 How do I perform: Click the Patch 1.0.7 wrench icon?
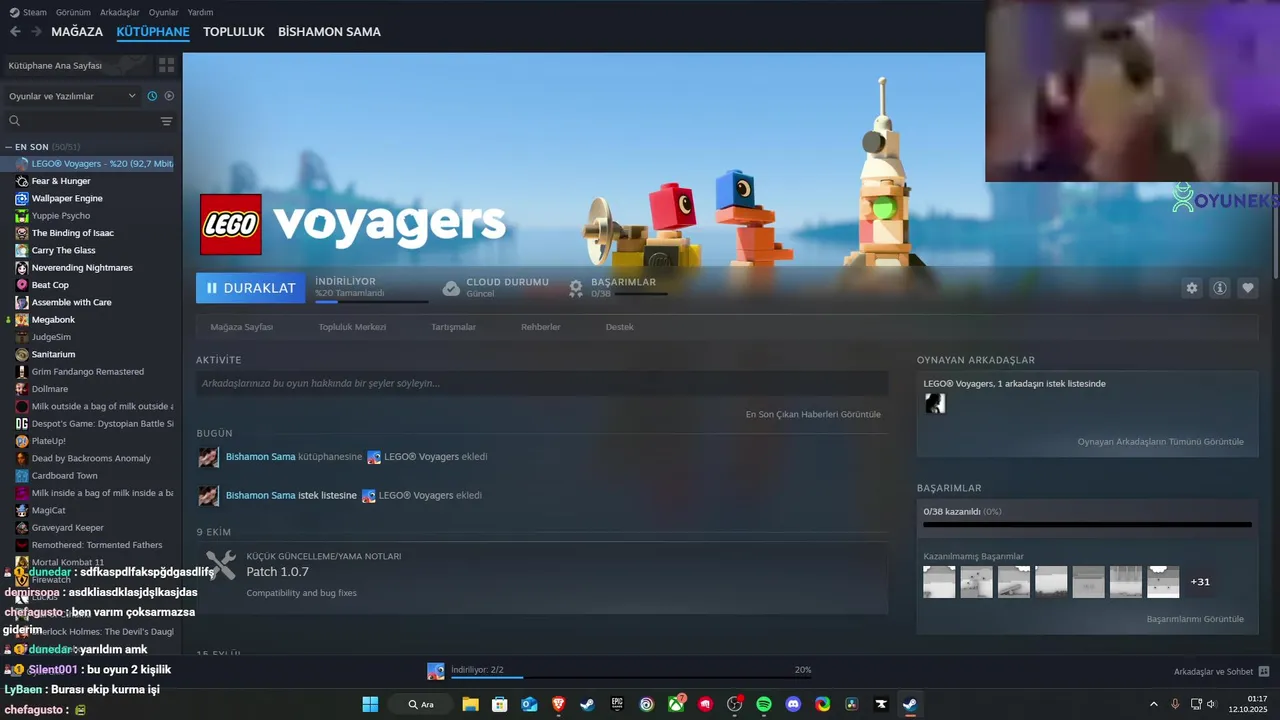click(x=221, y=565)
